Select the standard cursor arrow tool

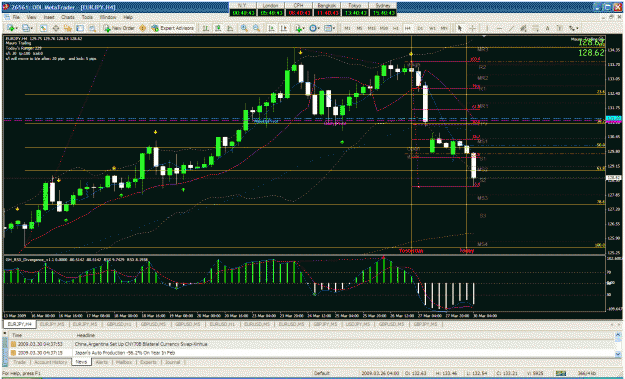pyautogui.click(x=460, y=28)
